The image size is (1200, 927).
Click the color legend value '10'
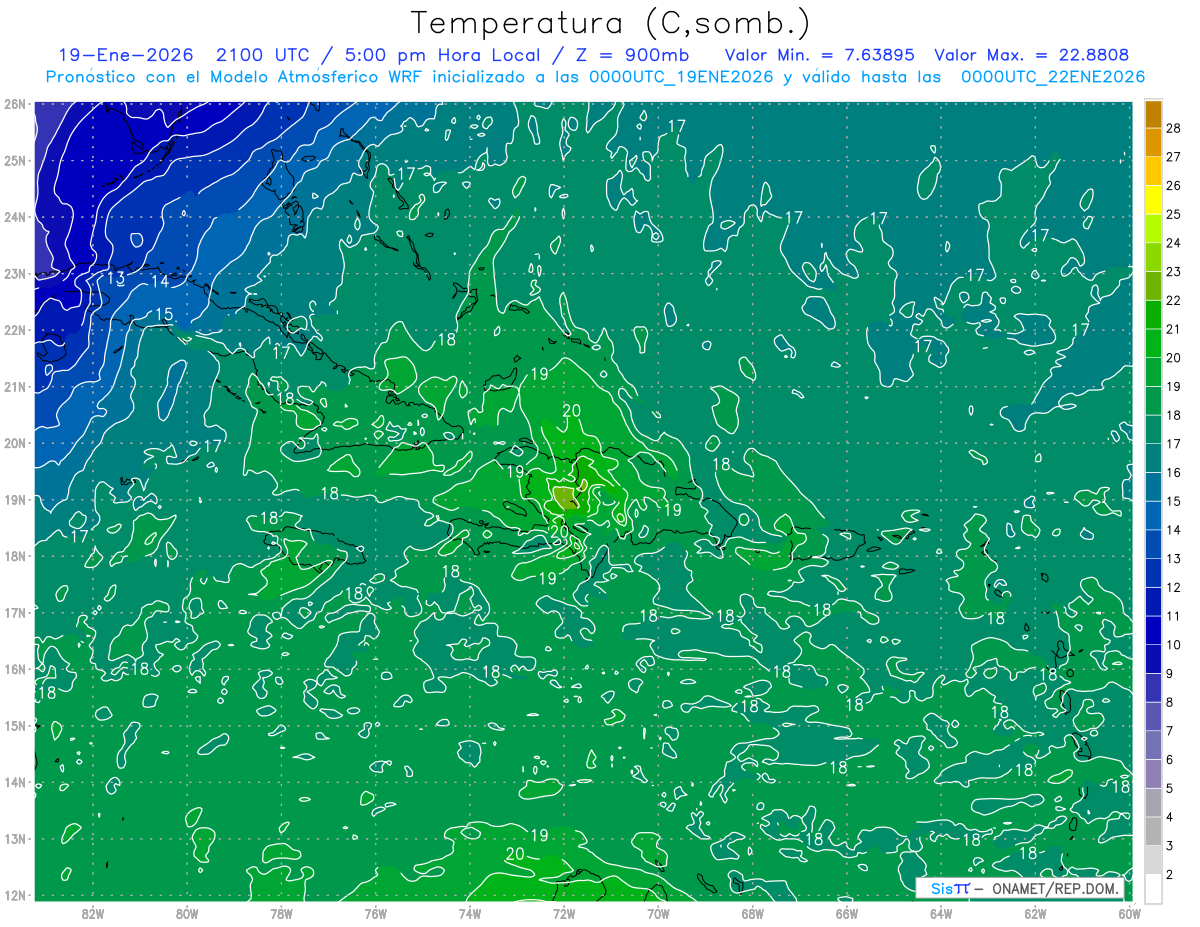(1174, 645)
